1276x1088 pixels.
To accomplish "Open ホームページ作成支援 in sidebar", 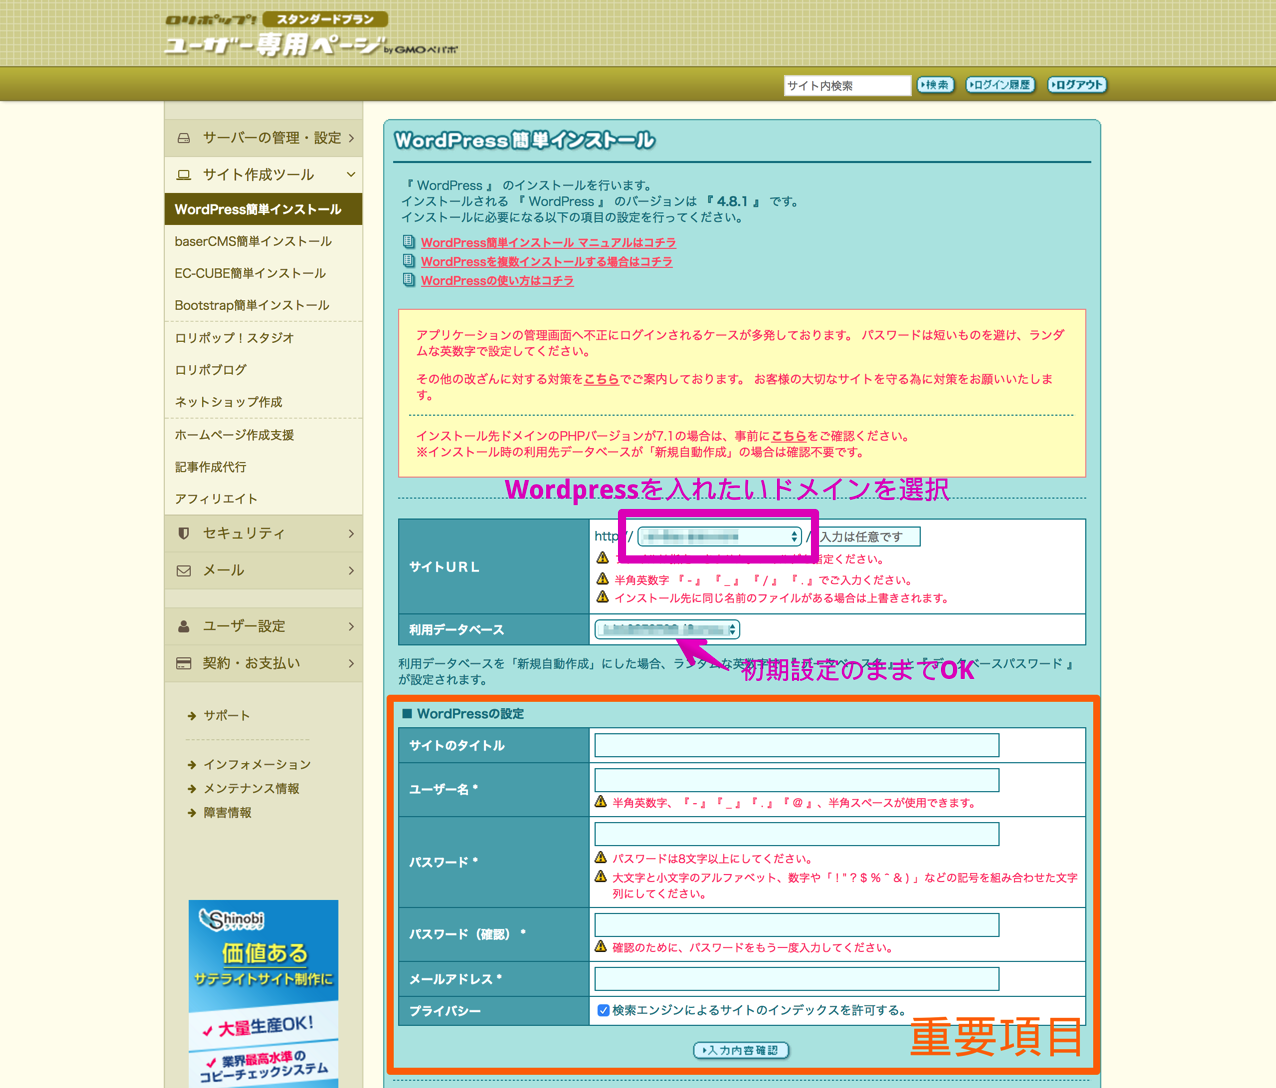I will [264, 435].
